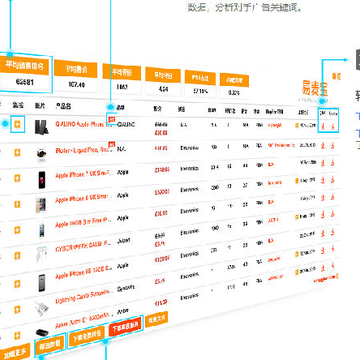Open Lightning Cable Syncwire product link

(x=83, y=296)
